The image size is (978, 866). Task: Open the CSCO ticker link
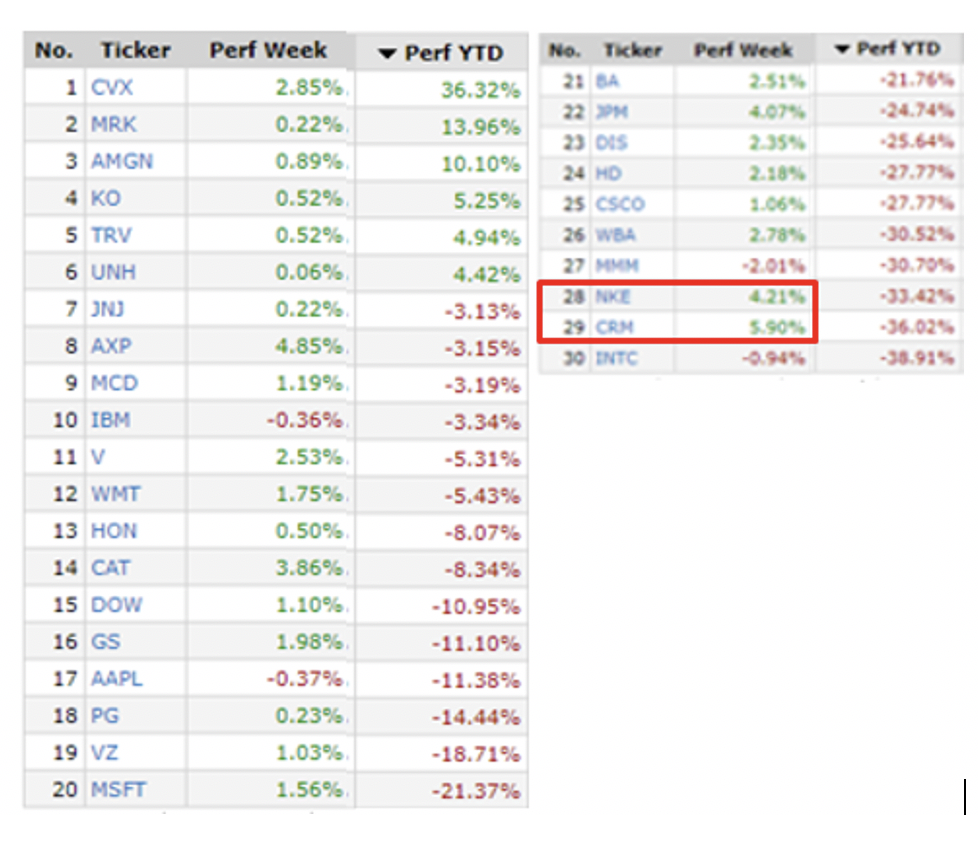[x=620, y=204]
